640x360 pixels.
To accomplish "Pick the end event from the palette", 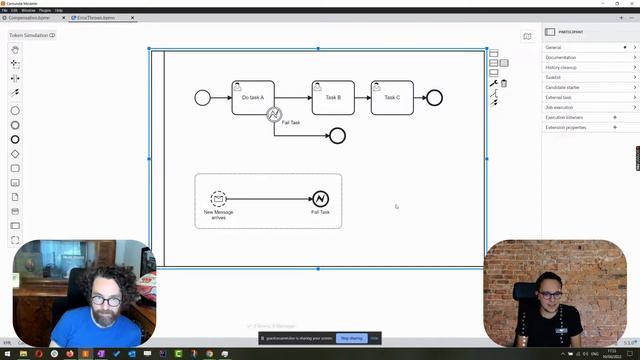I will pos(15,140).
